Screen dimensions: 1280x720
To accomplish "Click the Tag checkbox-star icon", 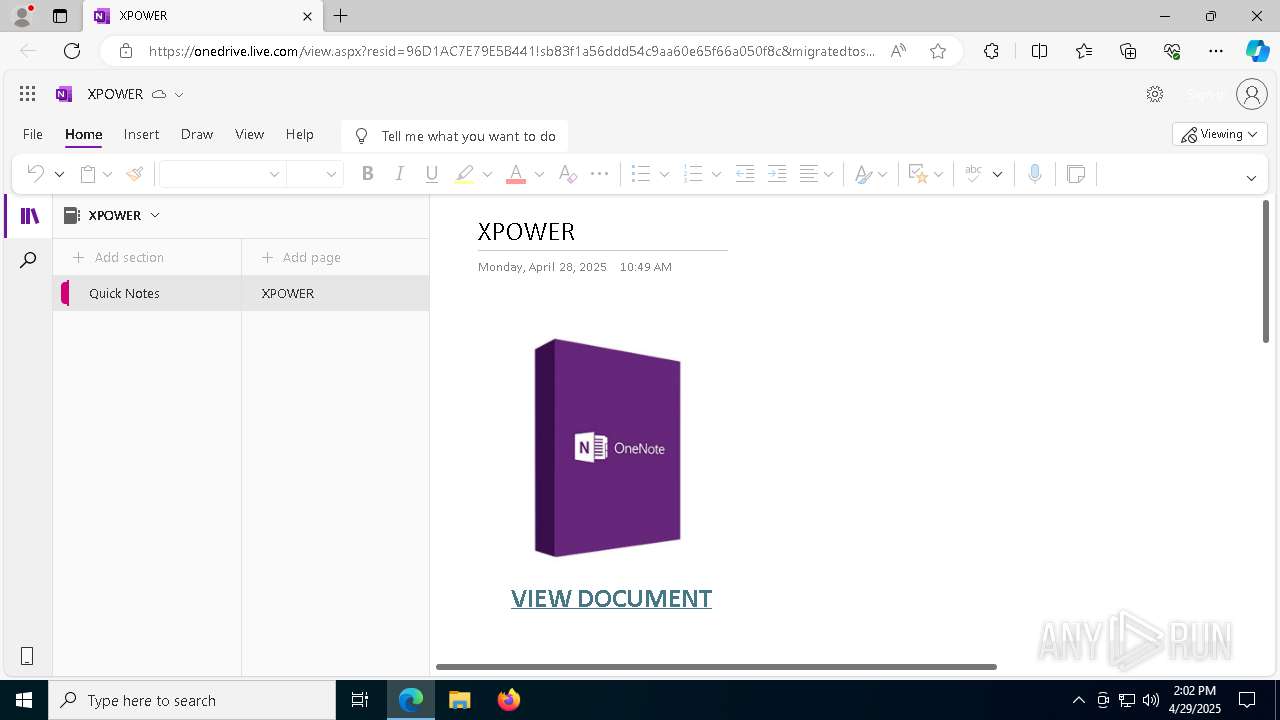I will click(918, 174).
